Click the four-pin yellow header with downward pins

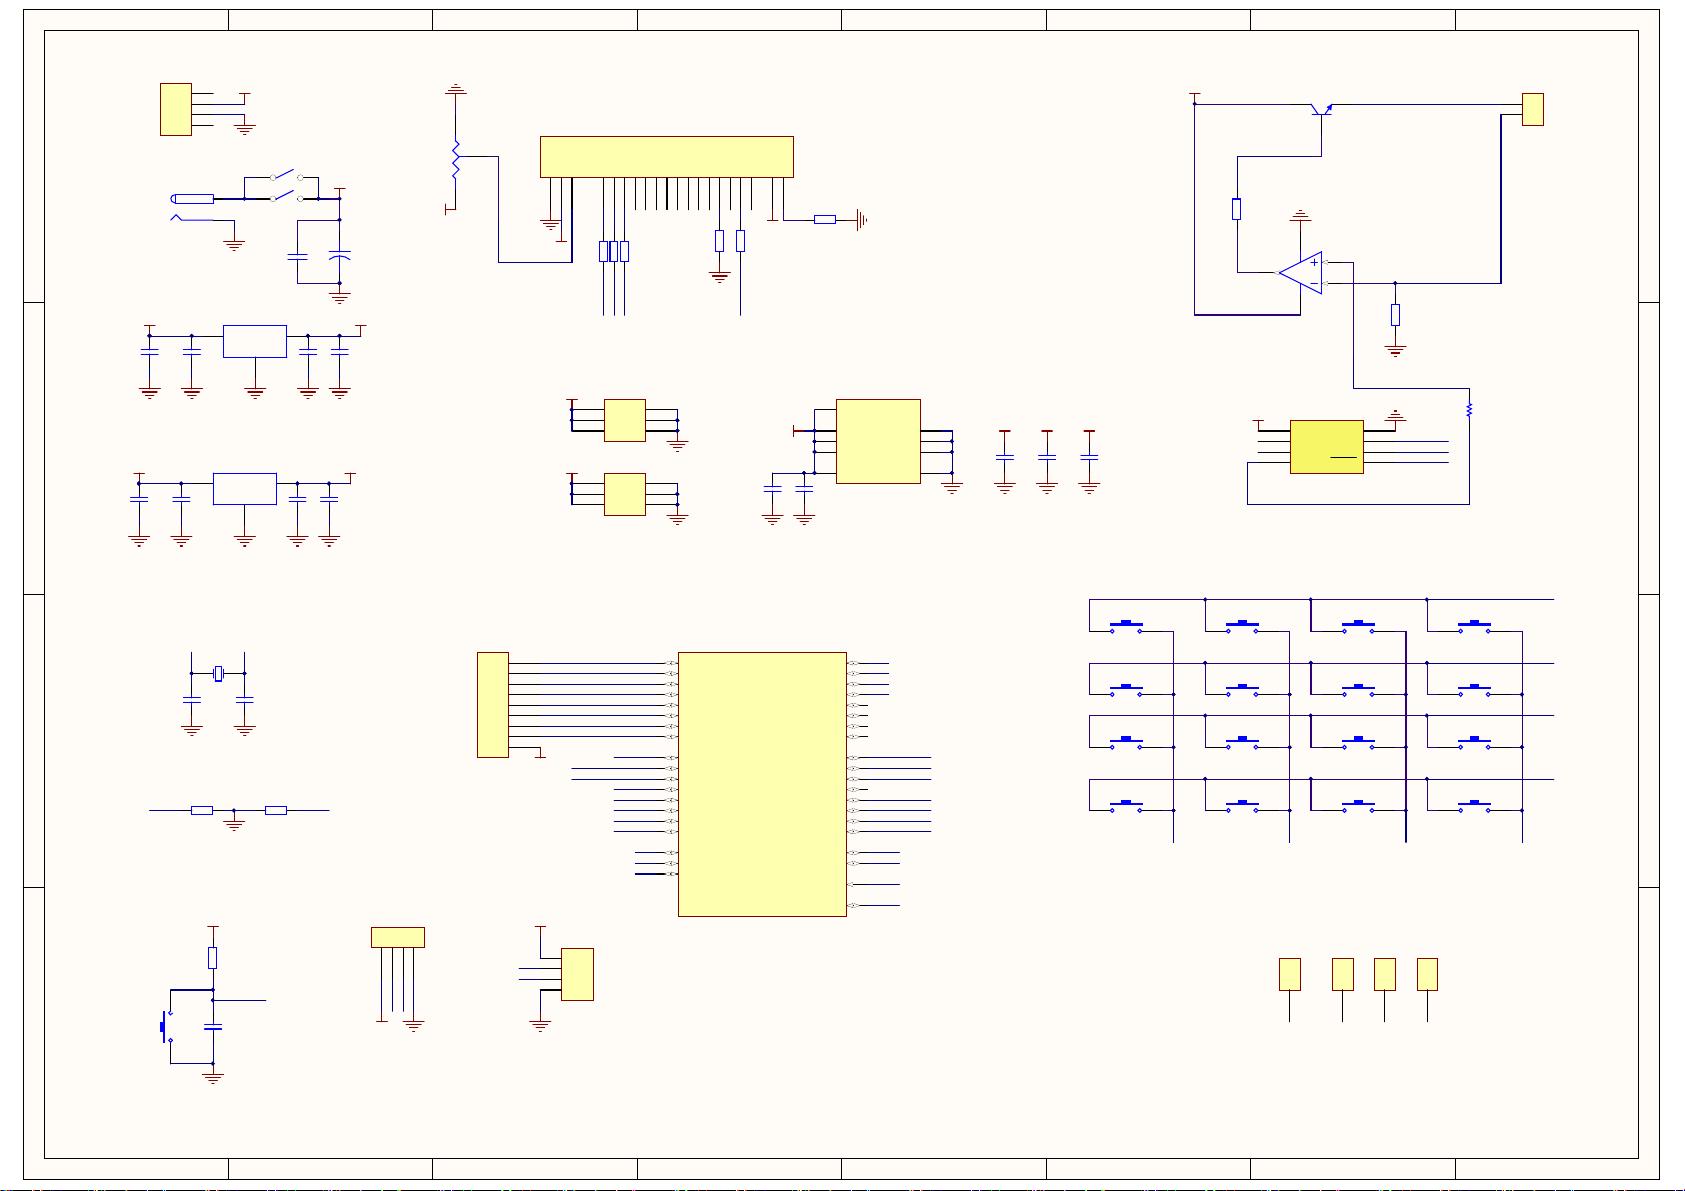(x=397, y=937)
